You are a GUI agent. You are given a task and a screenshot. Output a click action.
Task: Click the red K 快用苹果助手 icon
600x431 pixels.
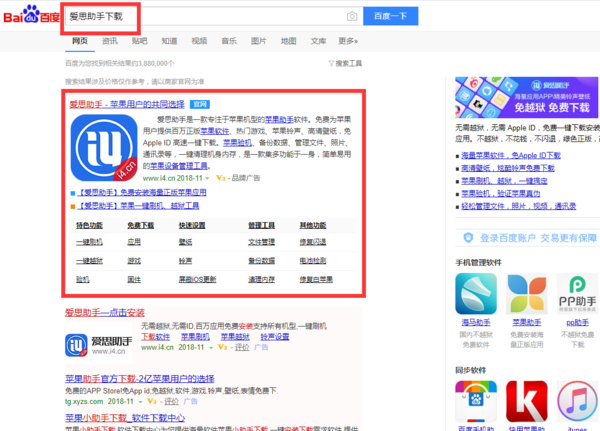tap(527, 402)
